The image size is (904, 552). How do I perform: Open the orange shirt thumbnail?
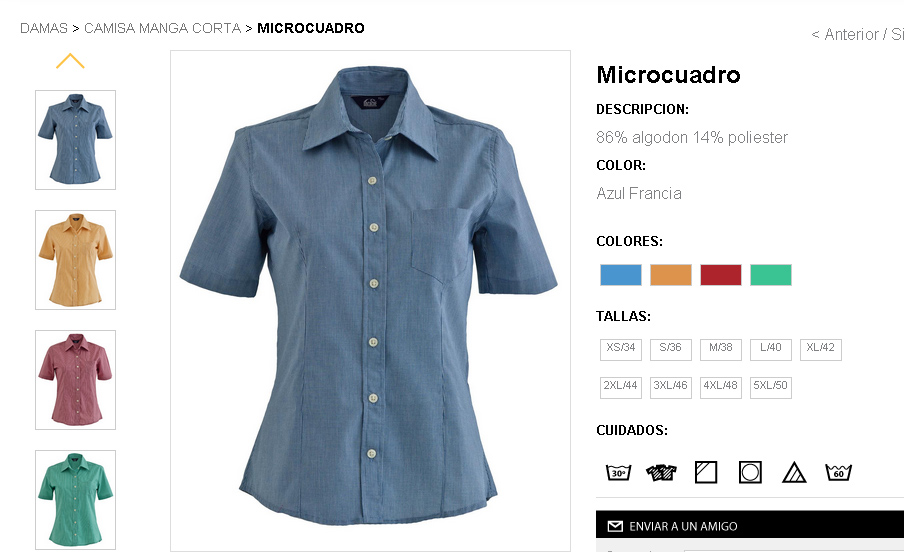(76, 260)
